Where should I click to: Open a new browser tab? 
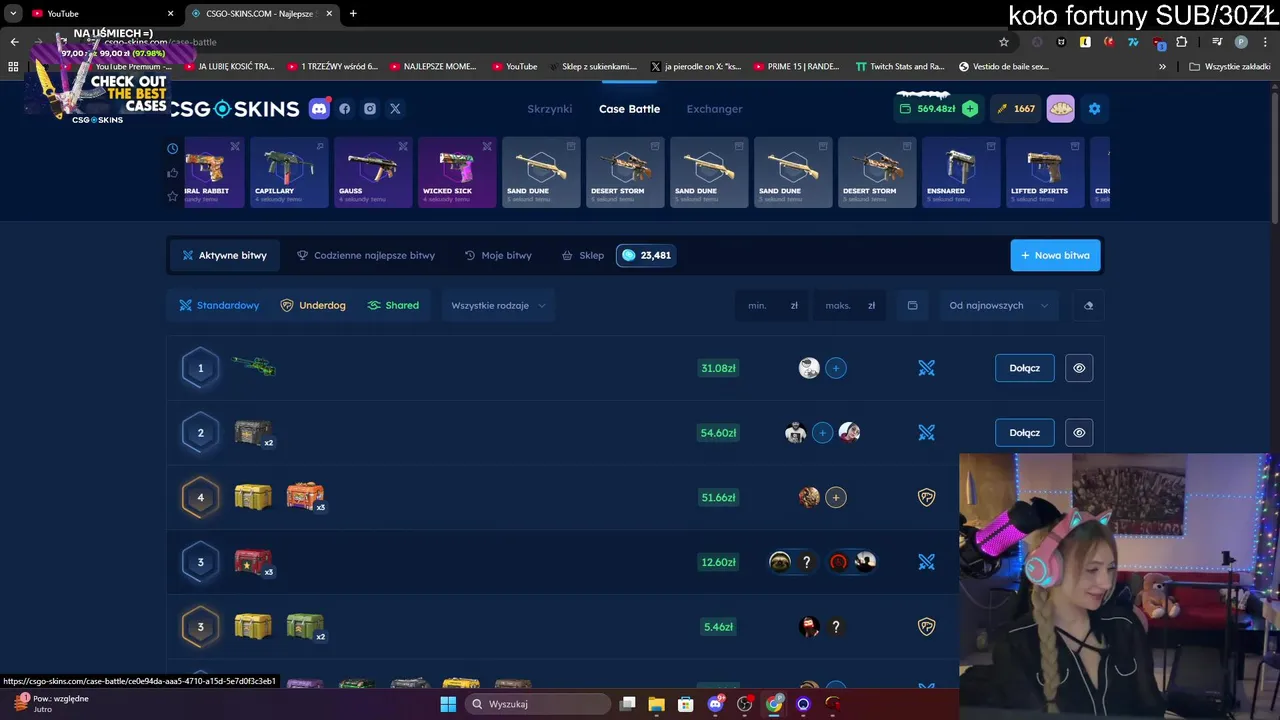click(x=353, y=14)
